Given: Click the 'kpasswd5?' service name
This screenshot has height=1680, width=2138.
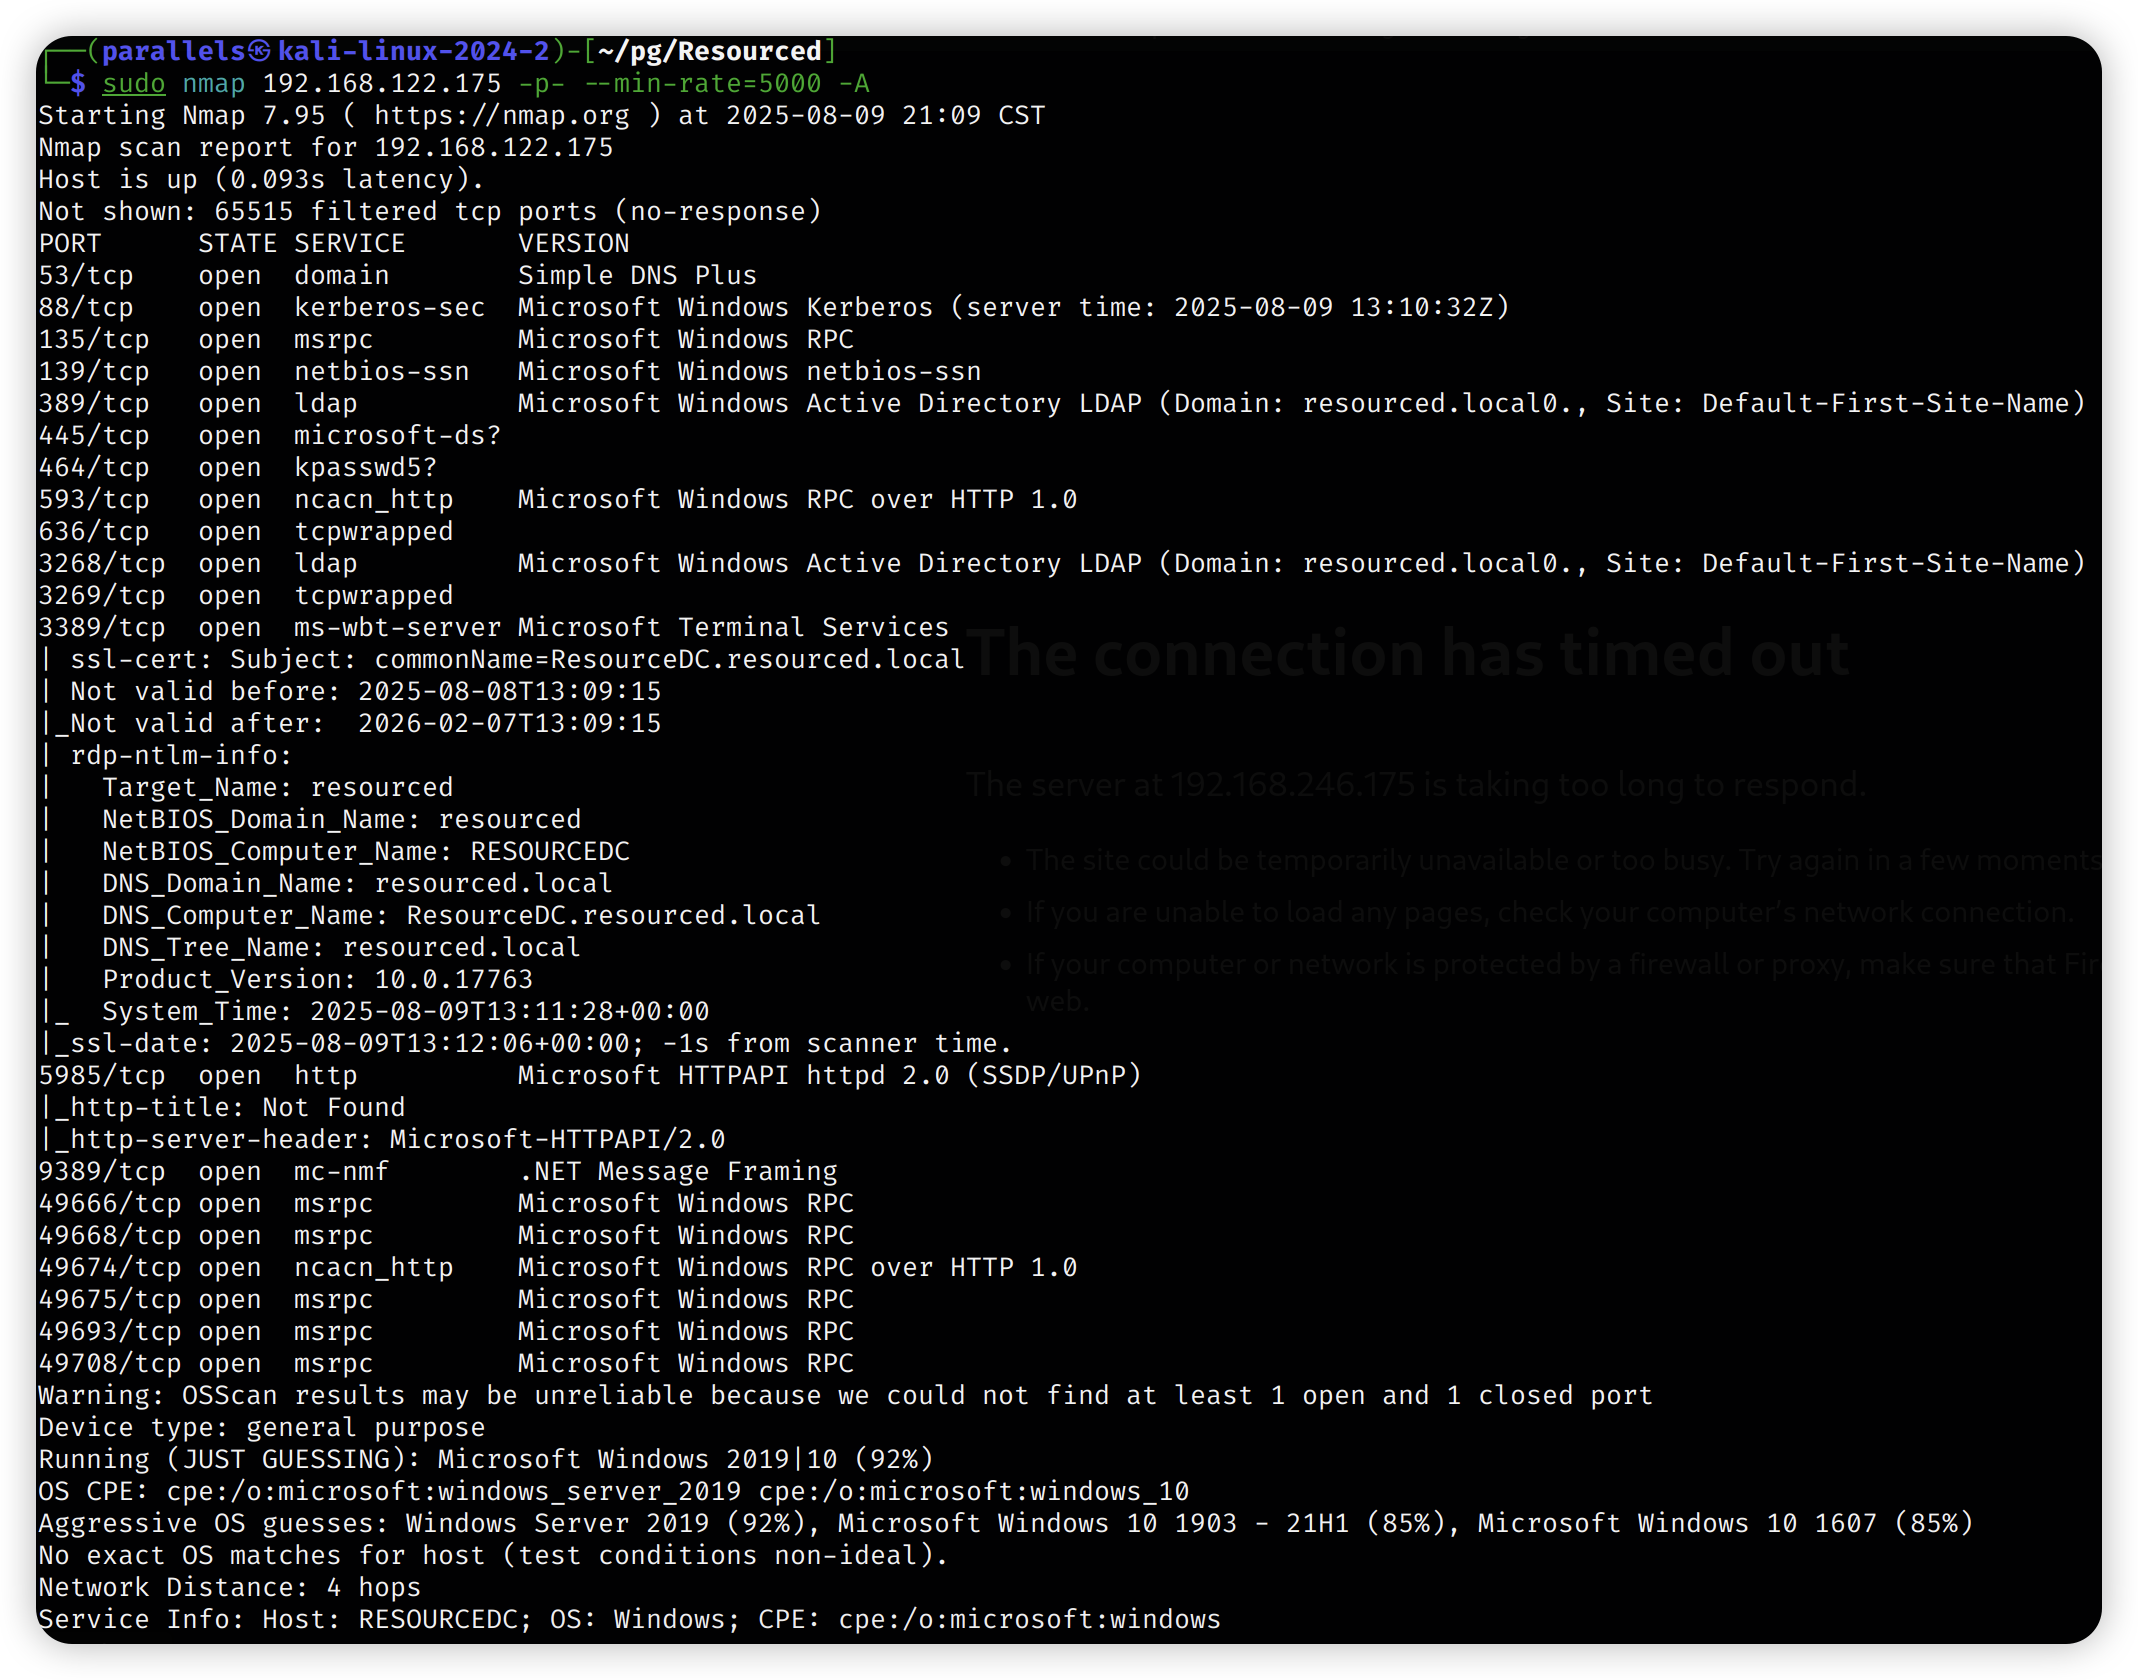Looking at the screenshot, I should [366, 468].
